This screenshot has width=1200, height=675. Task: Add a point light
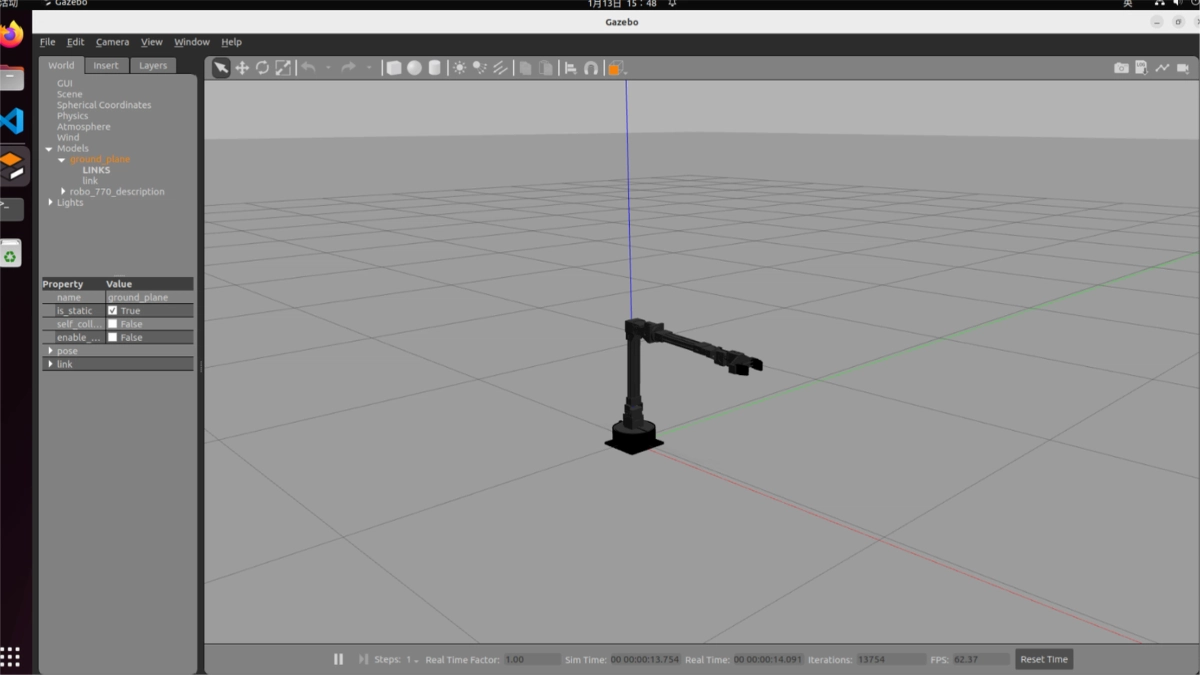tap(459, 68)
